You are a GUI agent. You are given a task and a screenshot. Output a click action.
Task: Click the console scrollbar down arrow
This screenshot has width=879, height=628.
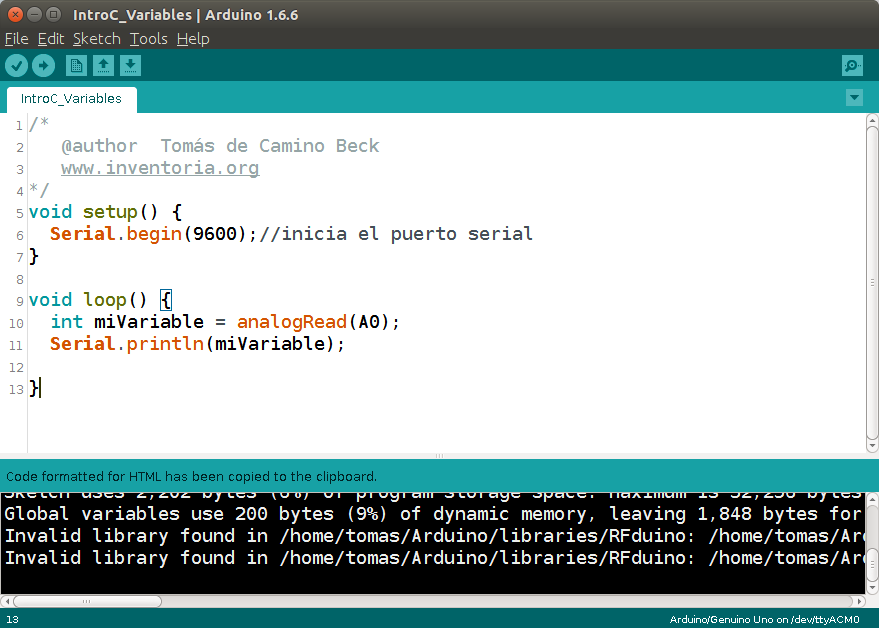872,589
